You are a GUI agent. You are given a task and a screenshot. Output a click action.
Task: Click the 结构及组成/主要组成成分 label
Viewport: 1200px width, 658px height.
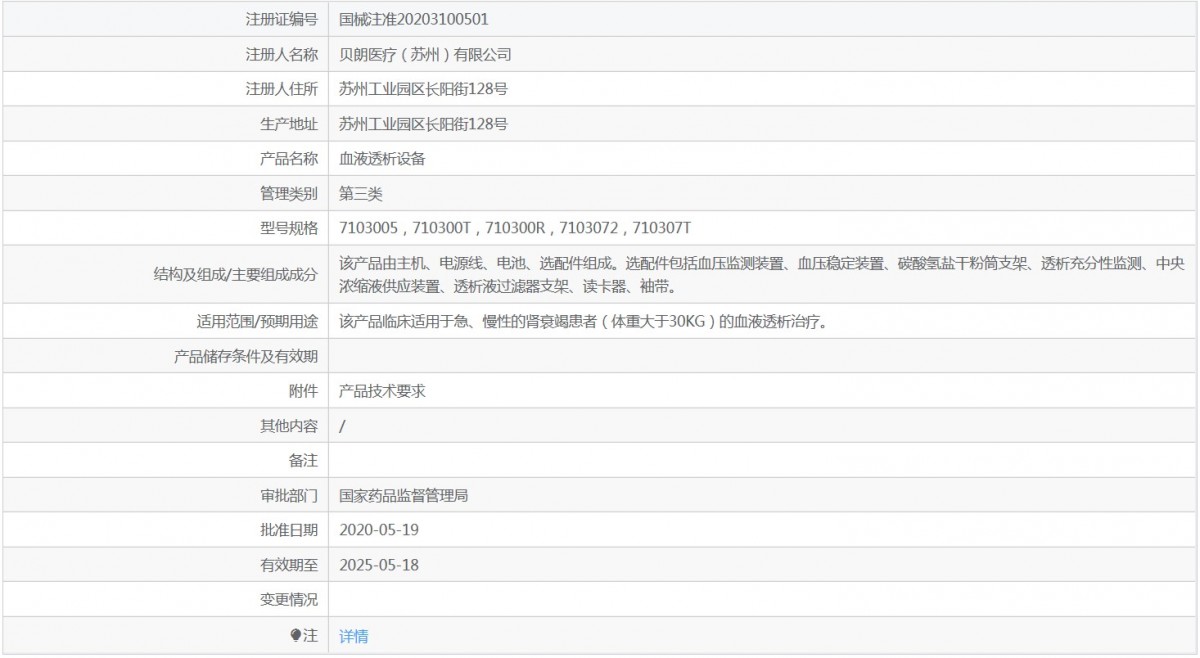pos(236,275)
